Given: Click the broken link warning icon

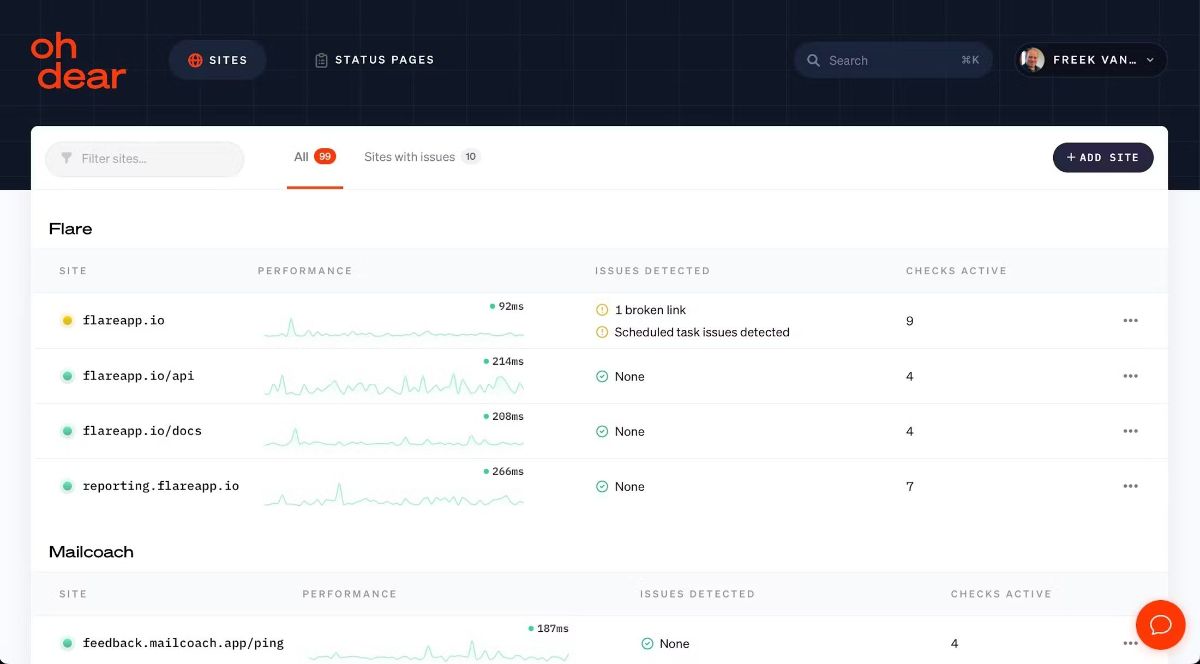Looking at the screenshot, I should [602, 310].
